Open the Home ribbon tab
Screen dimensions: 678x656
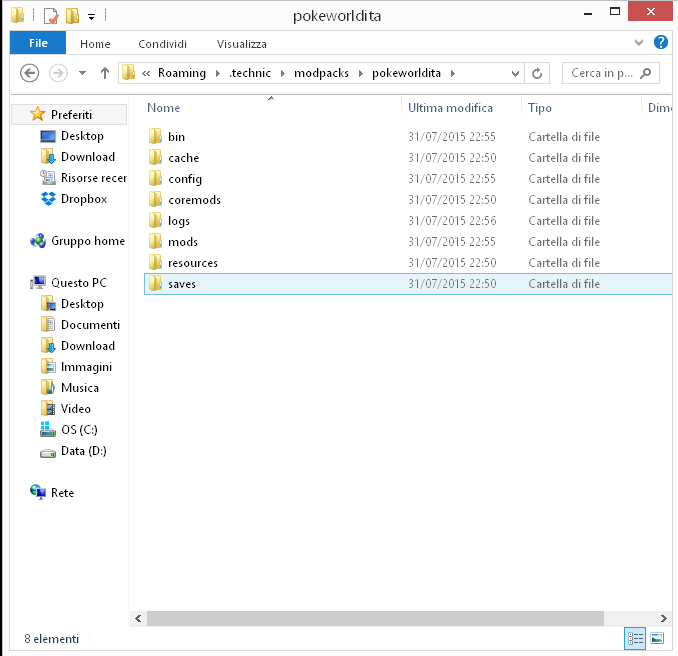pyautogui.click(x=95, y=44)
